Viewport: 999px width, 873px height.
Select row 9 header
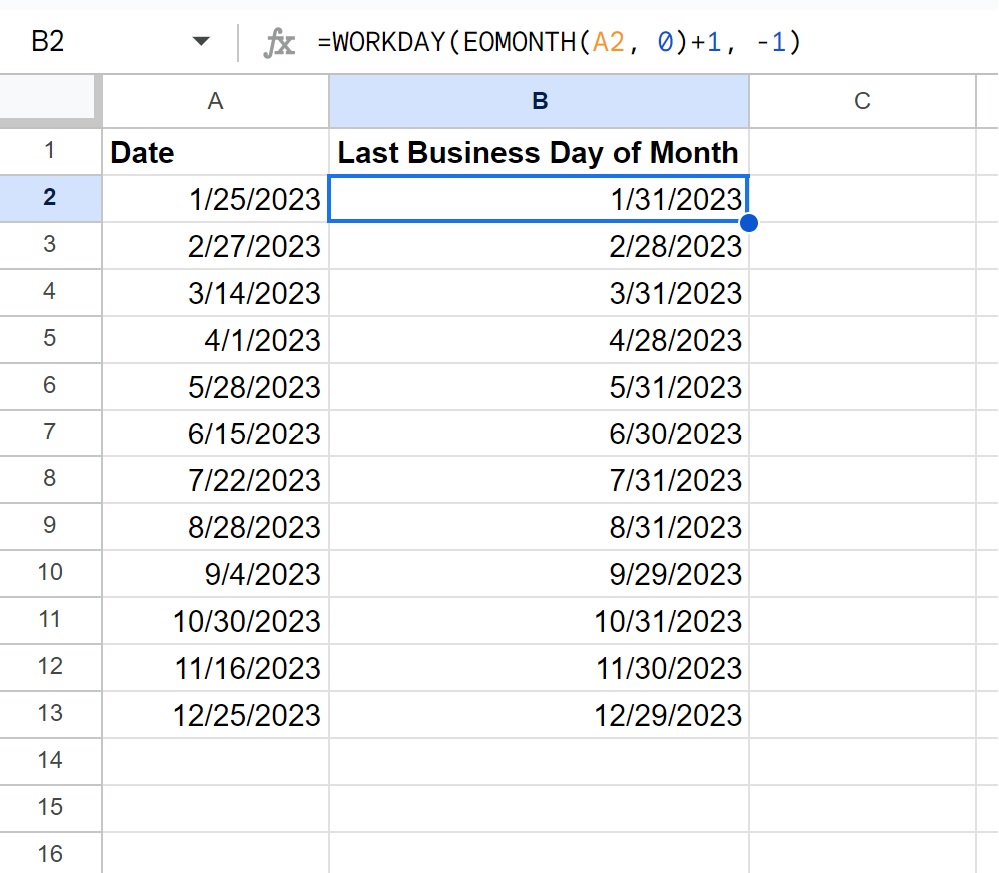coord(50,527)
